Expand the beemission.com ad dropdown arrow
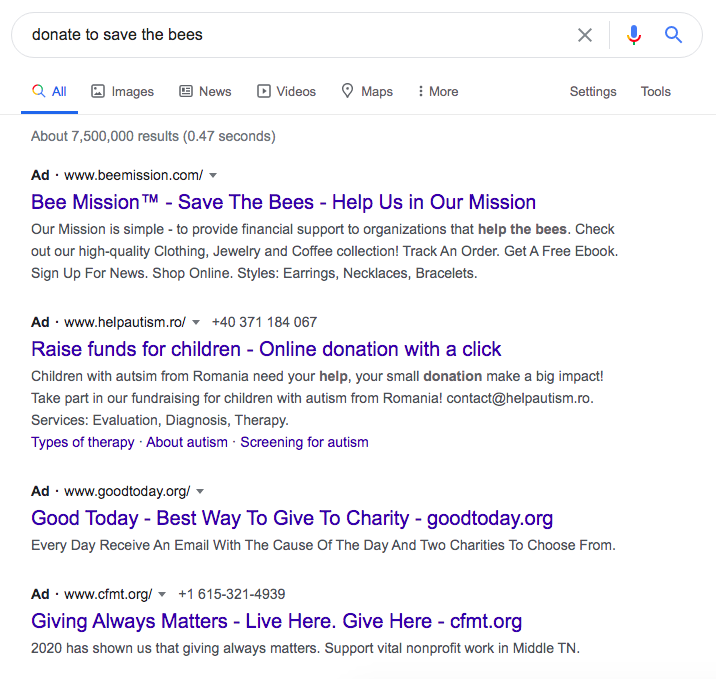Screen dimensions: 716x679 pyautogui.click(x=213, y=175)
